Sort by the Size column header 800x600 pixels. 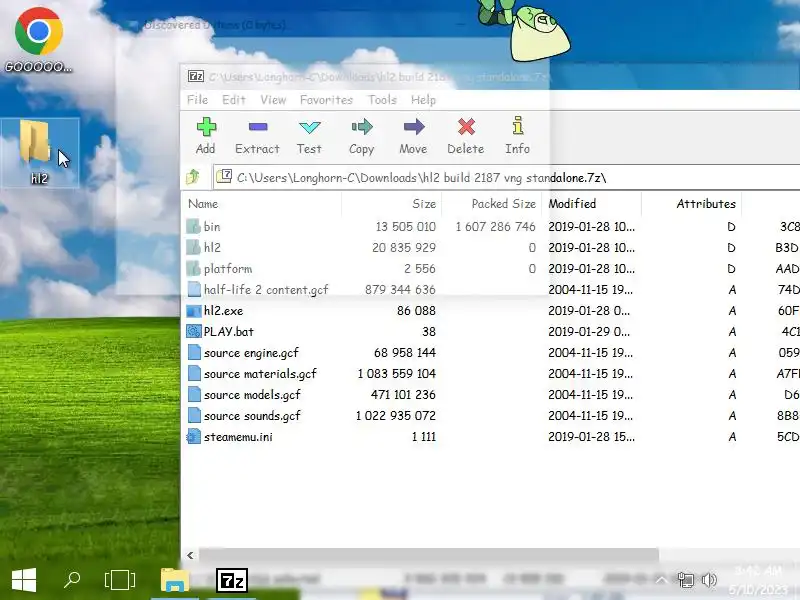[391, 204]
